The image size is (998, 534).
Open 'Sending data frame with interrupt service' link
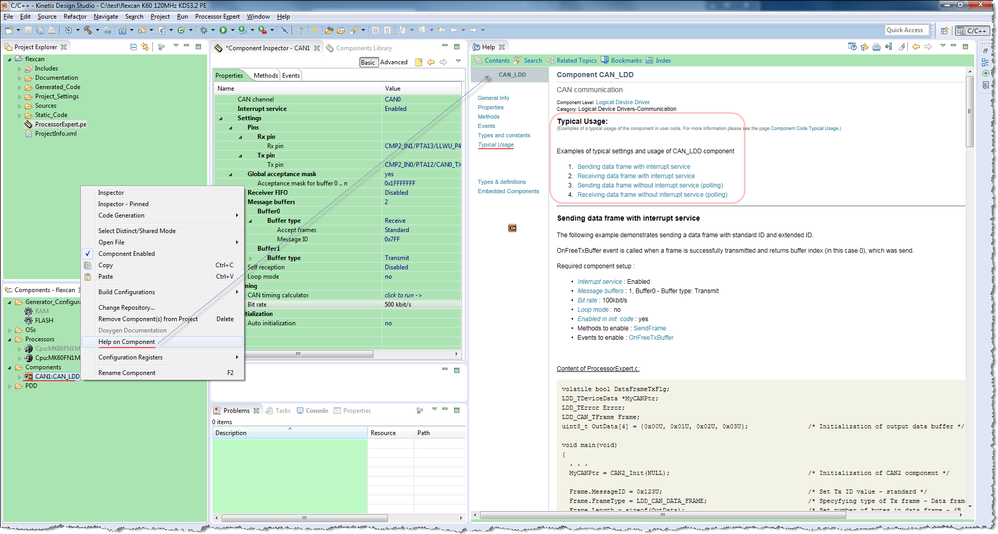coord(633,166)
